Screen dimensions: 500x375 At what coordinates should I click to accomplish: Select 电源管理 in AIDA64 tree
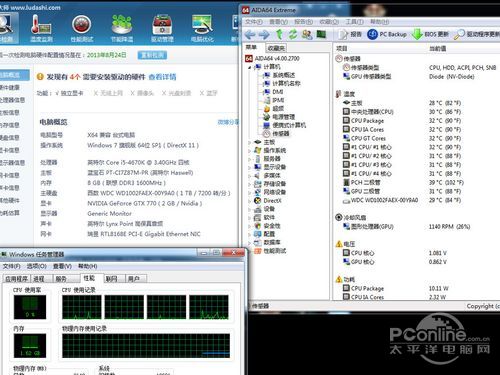284,117
